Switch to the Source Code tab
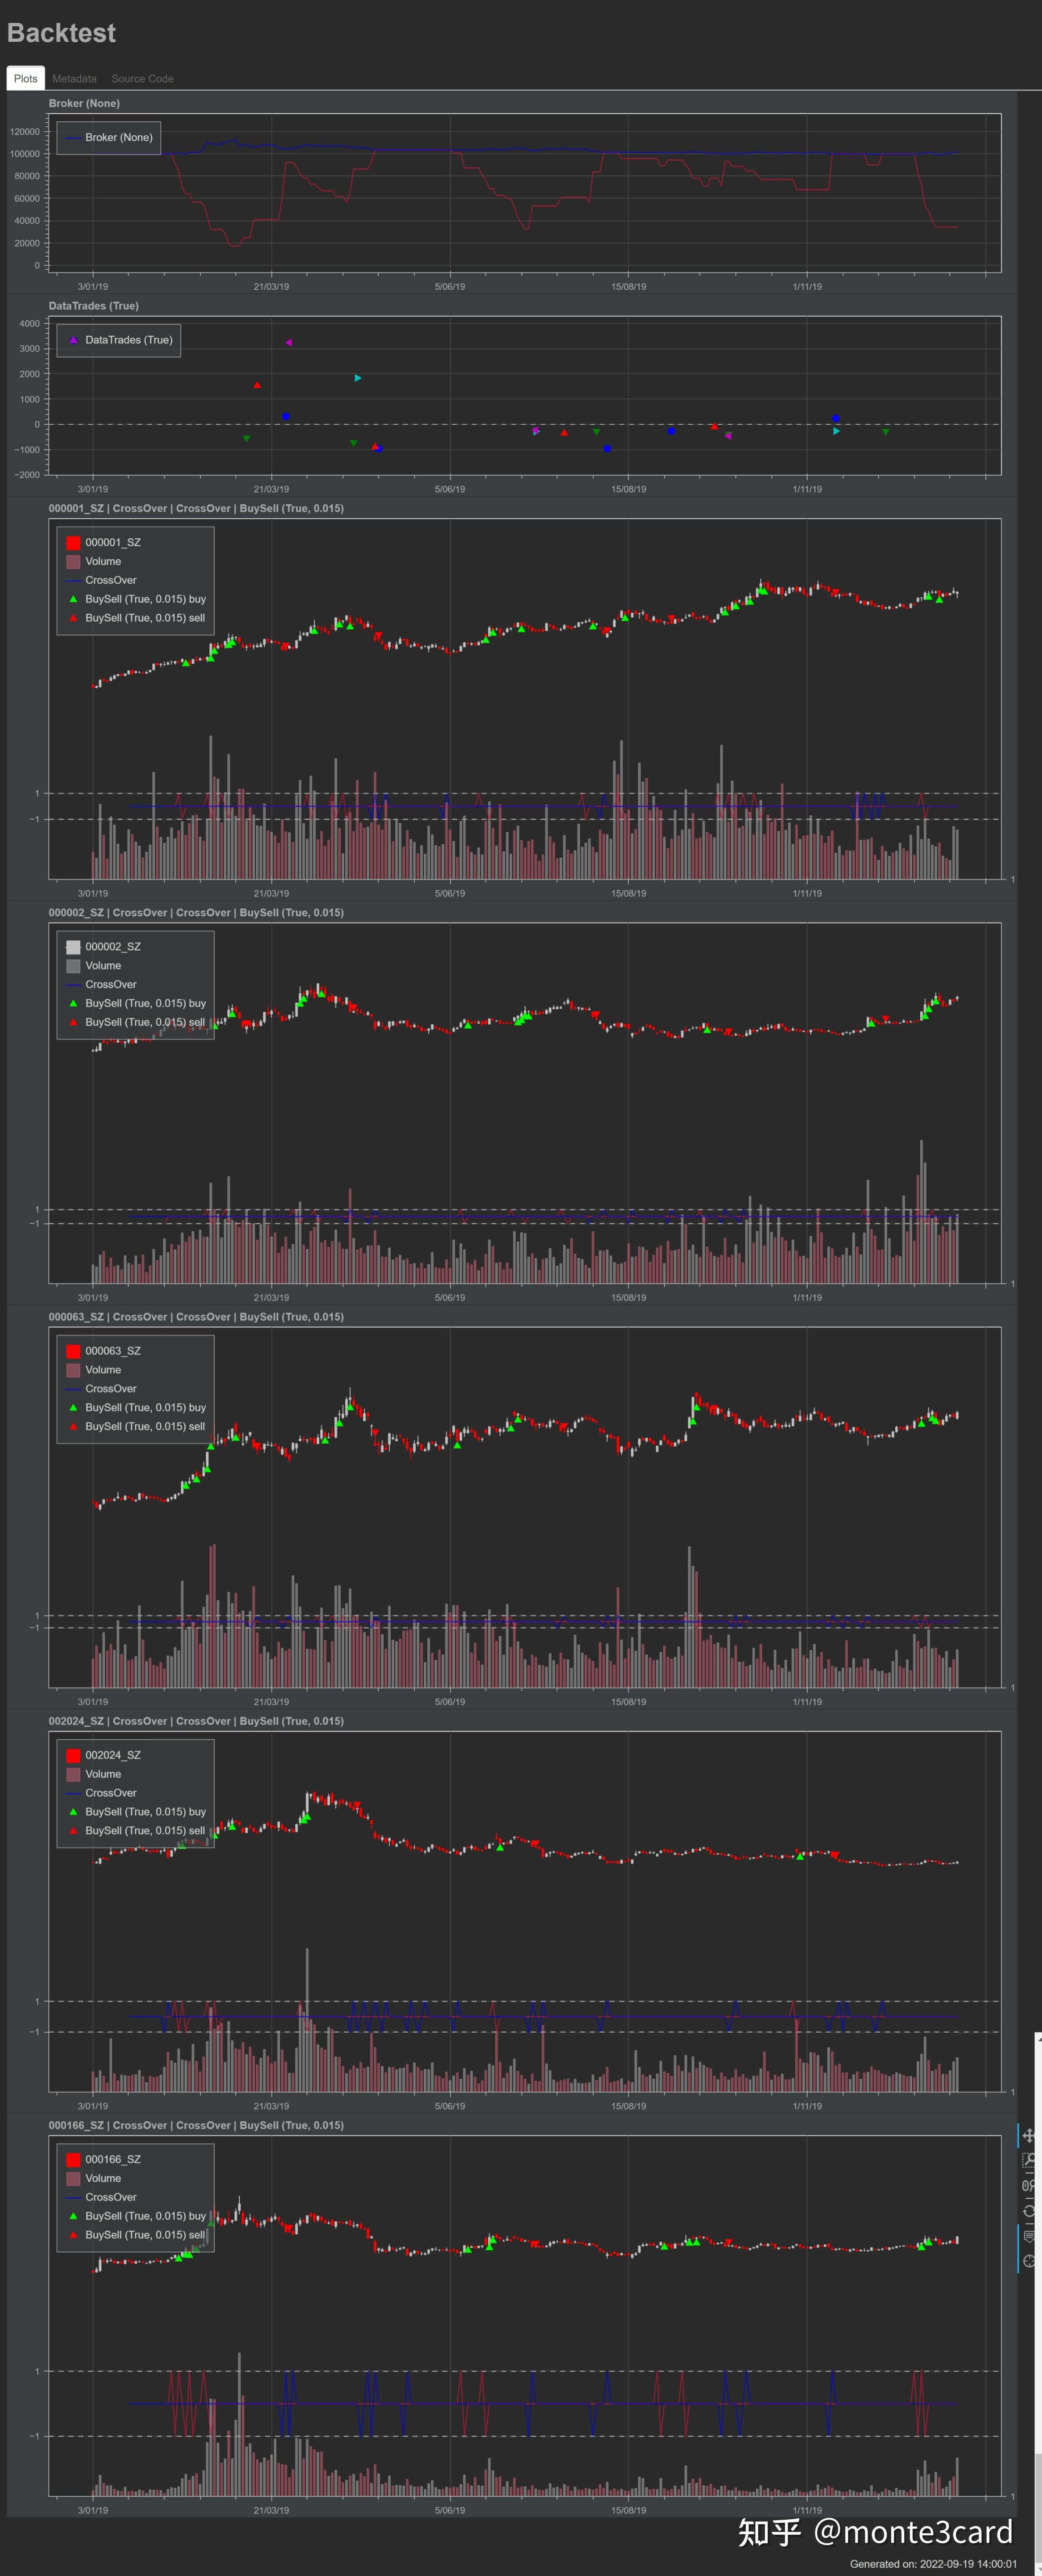The height and width of the screenshot is (2576, 1042). pyautogui.click(x=142, y=79)
